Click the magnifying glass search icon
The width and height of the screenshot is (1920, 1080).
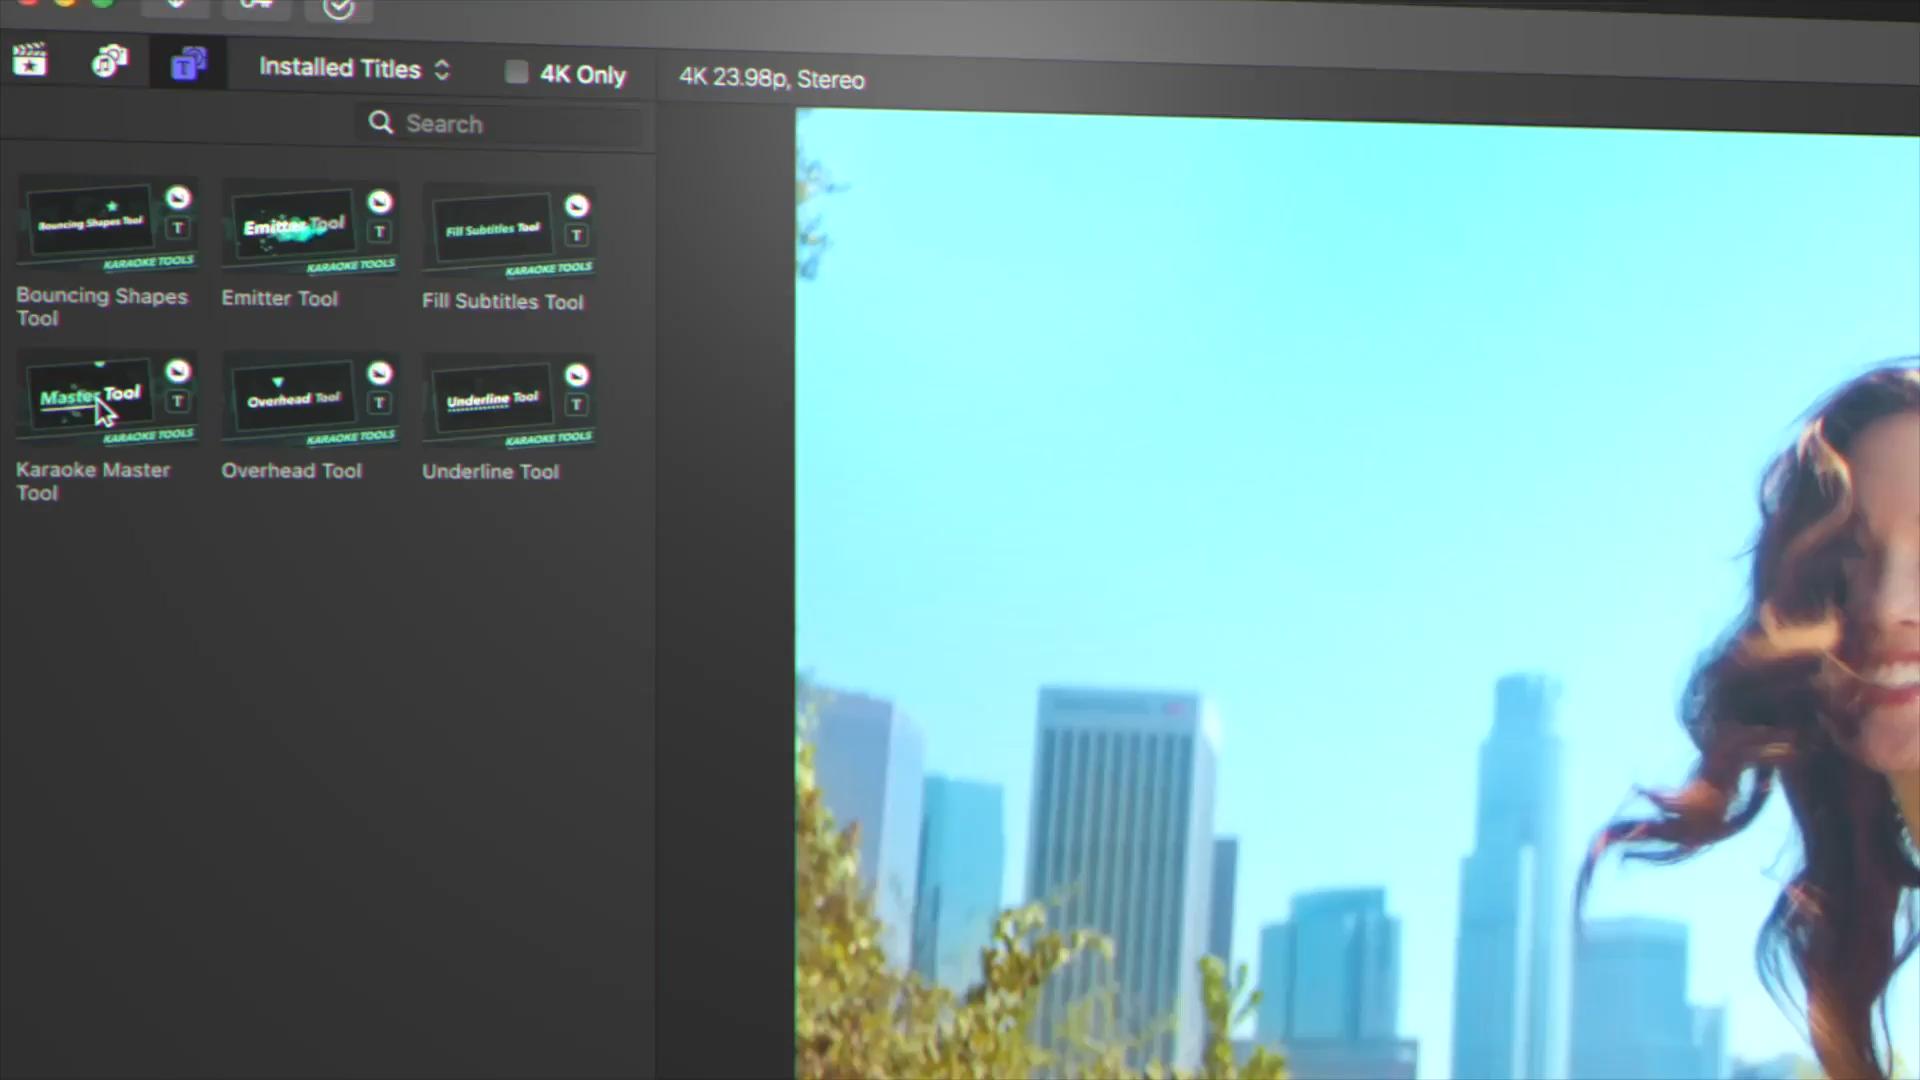click(x=380, y=122)
